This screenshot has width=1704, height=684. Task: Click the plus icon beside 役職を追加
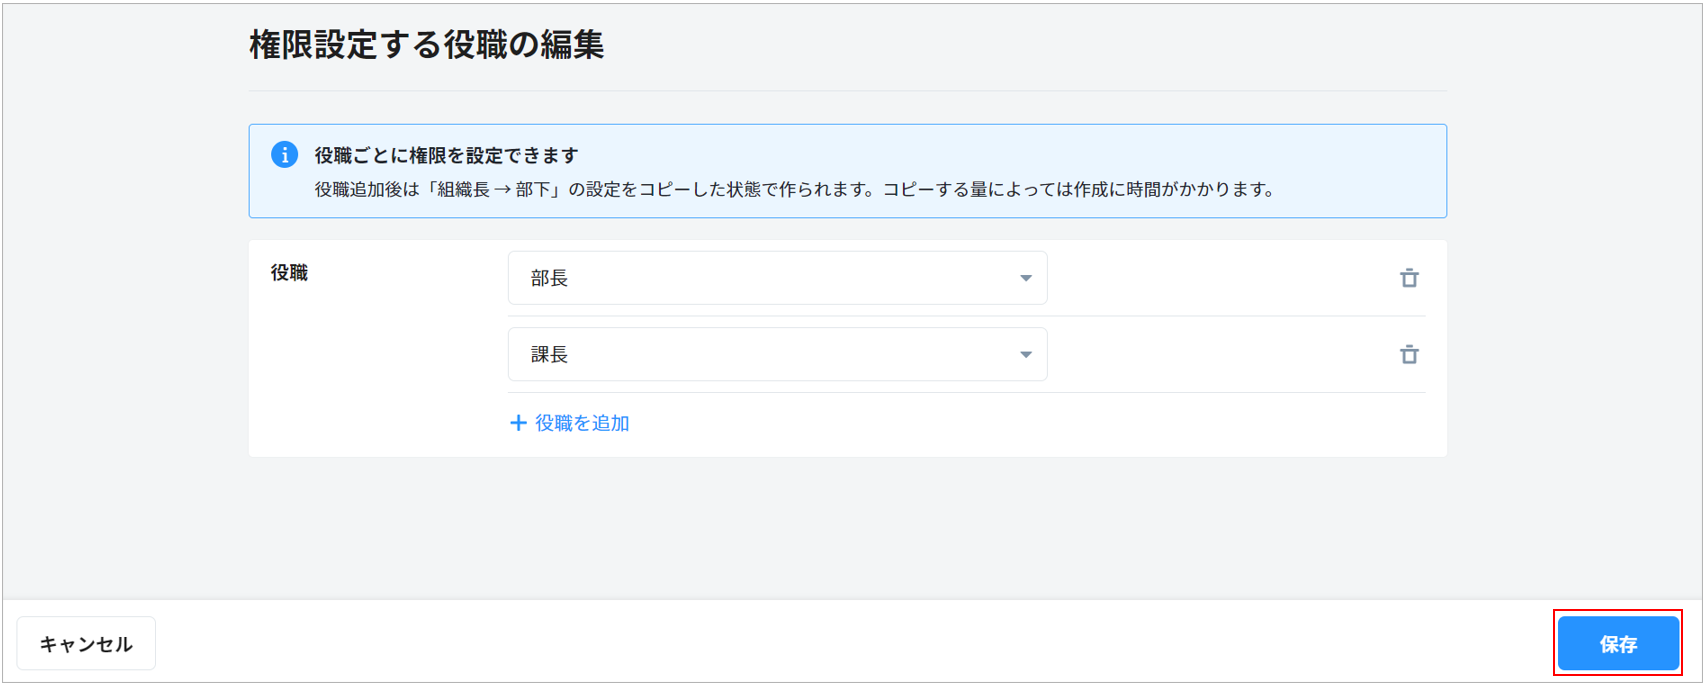tap(518, 423)
